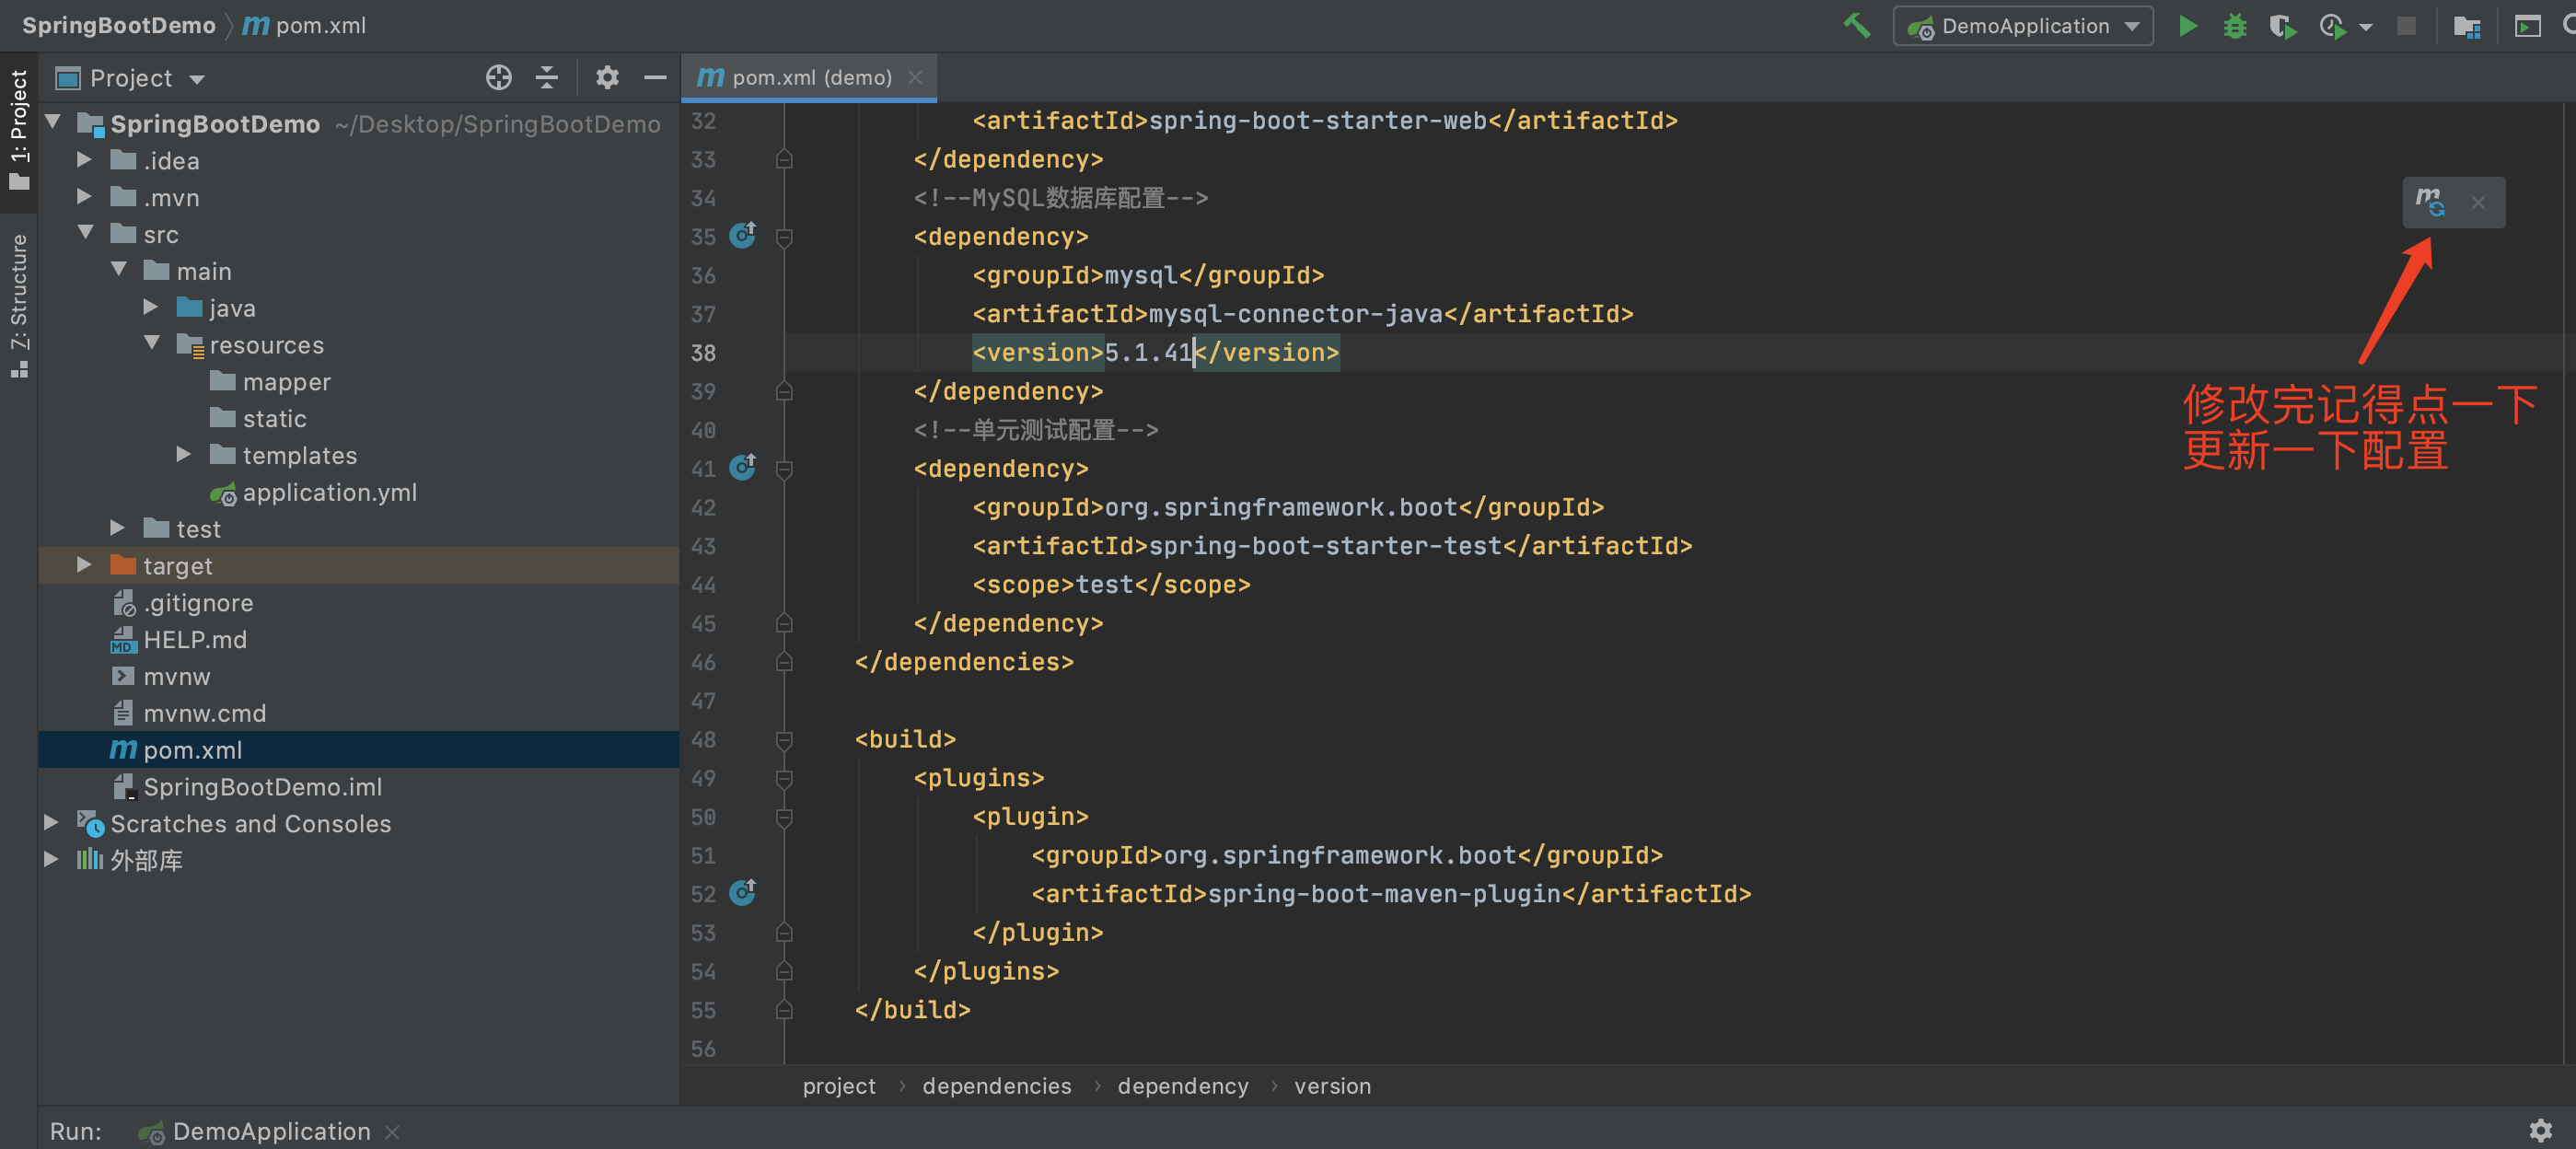The height and width of the screenshot is (1149, 2576).
Task: Open application.yml in the project tree
Action: point(329,492)
